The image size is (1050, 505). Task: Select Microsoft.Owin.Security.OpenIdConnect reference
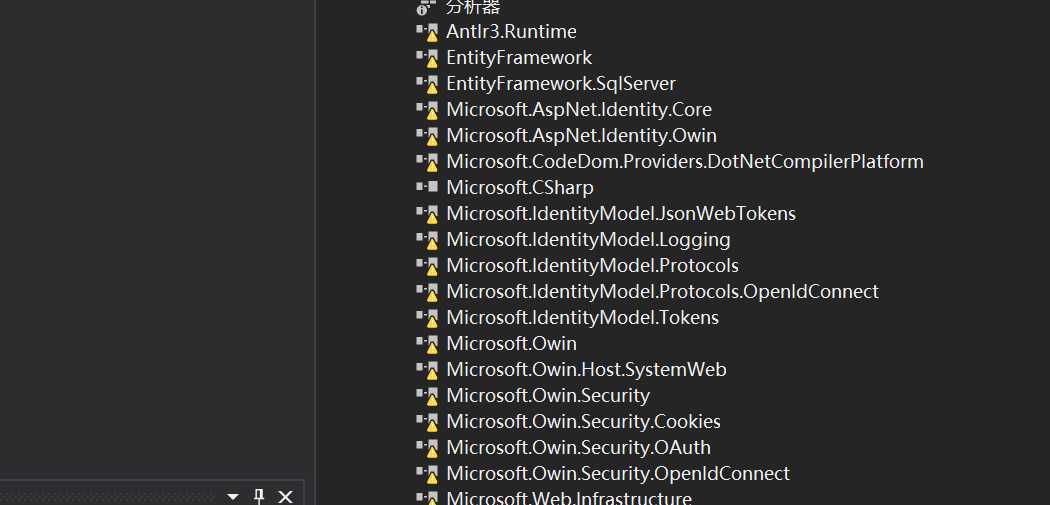(x=618, y=474)
